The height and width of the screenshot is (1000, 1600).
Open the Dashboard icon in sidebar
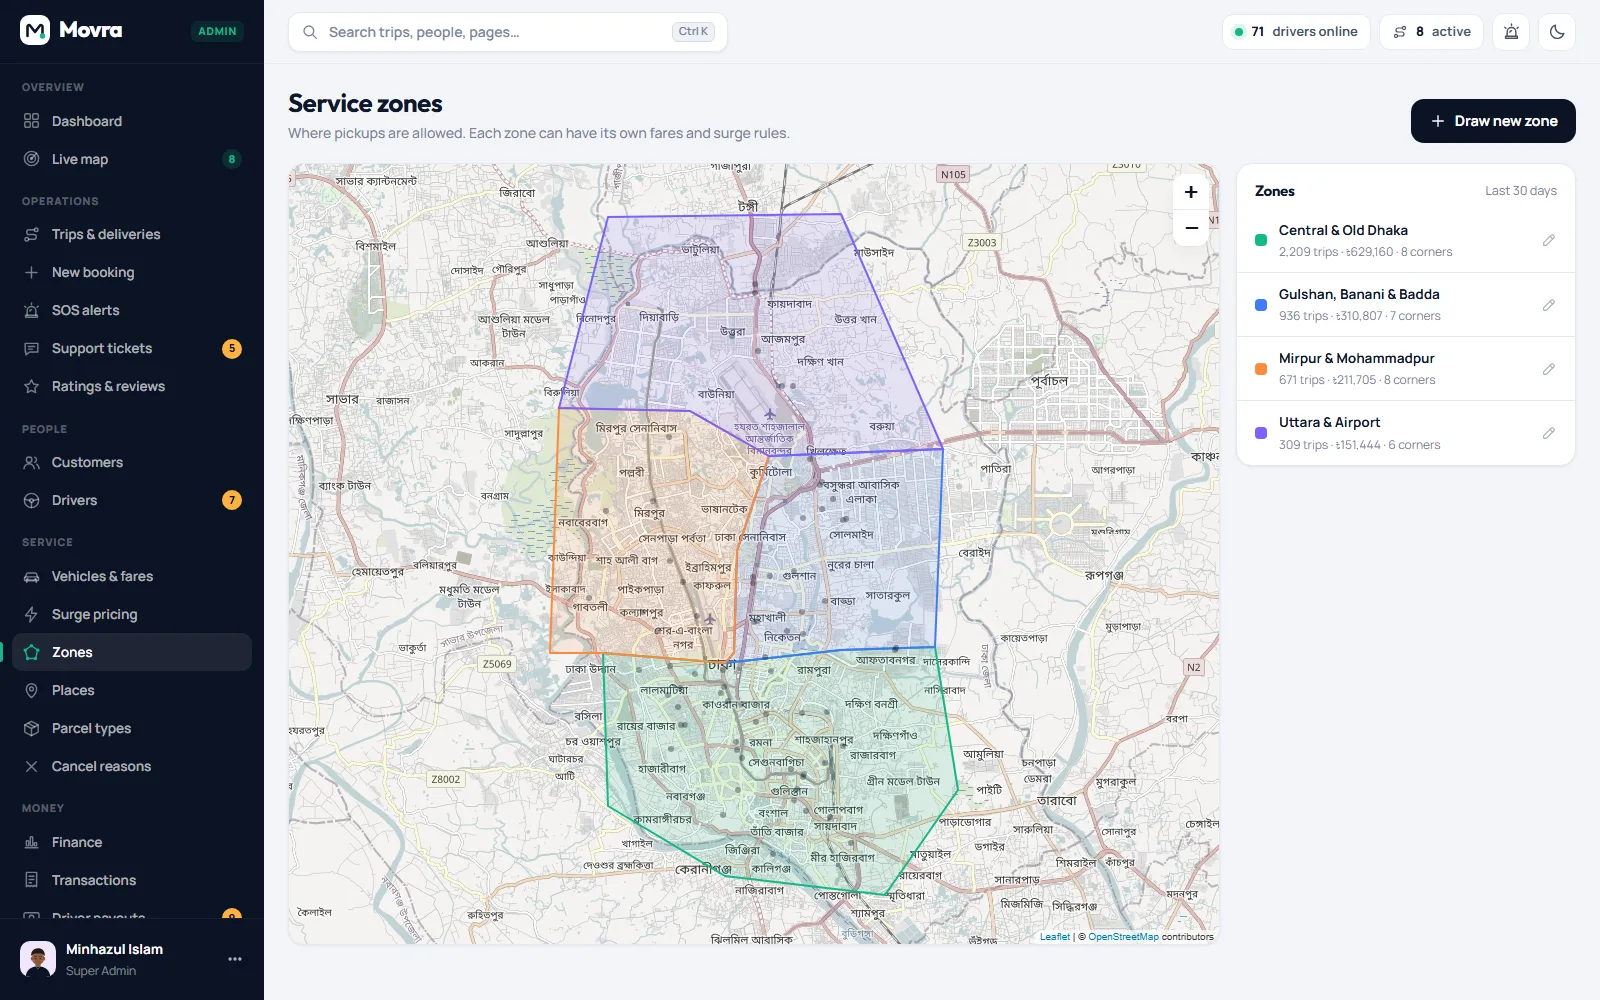pos(31,121)
